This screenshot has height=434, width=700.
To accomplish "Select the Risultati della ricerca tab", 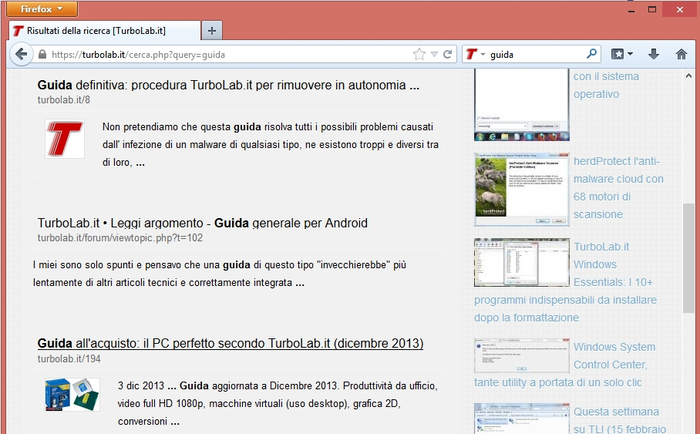I will pos(104,31).
